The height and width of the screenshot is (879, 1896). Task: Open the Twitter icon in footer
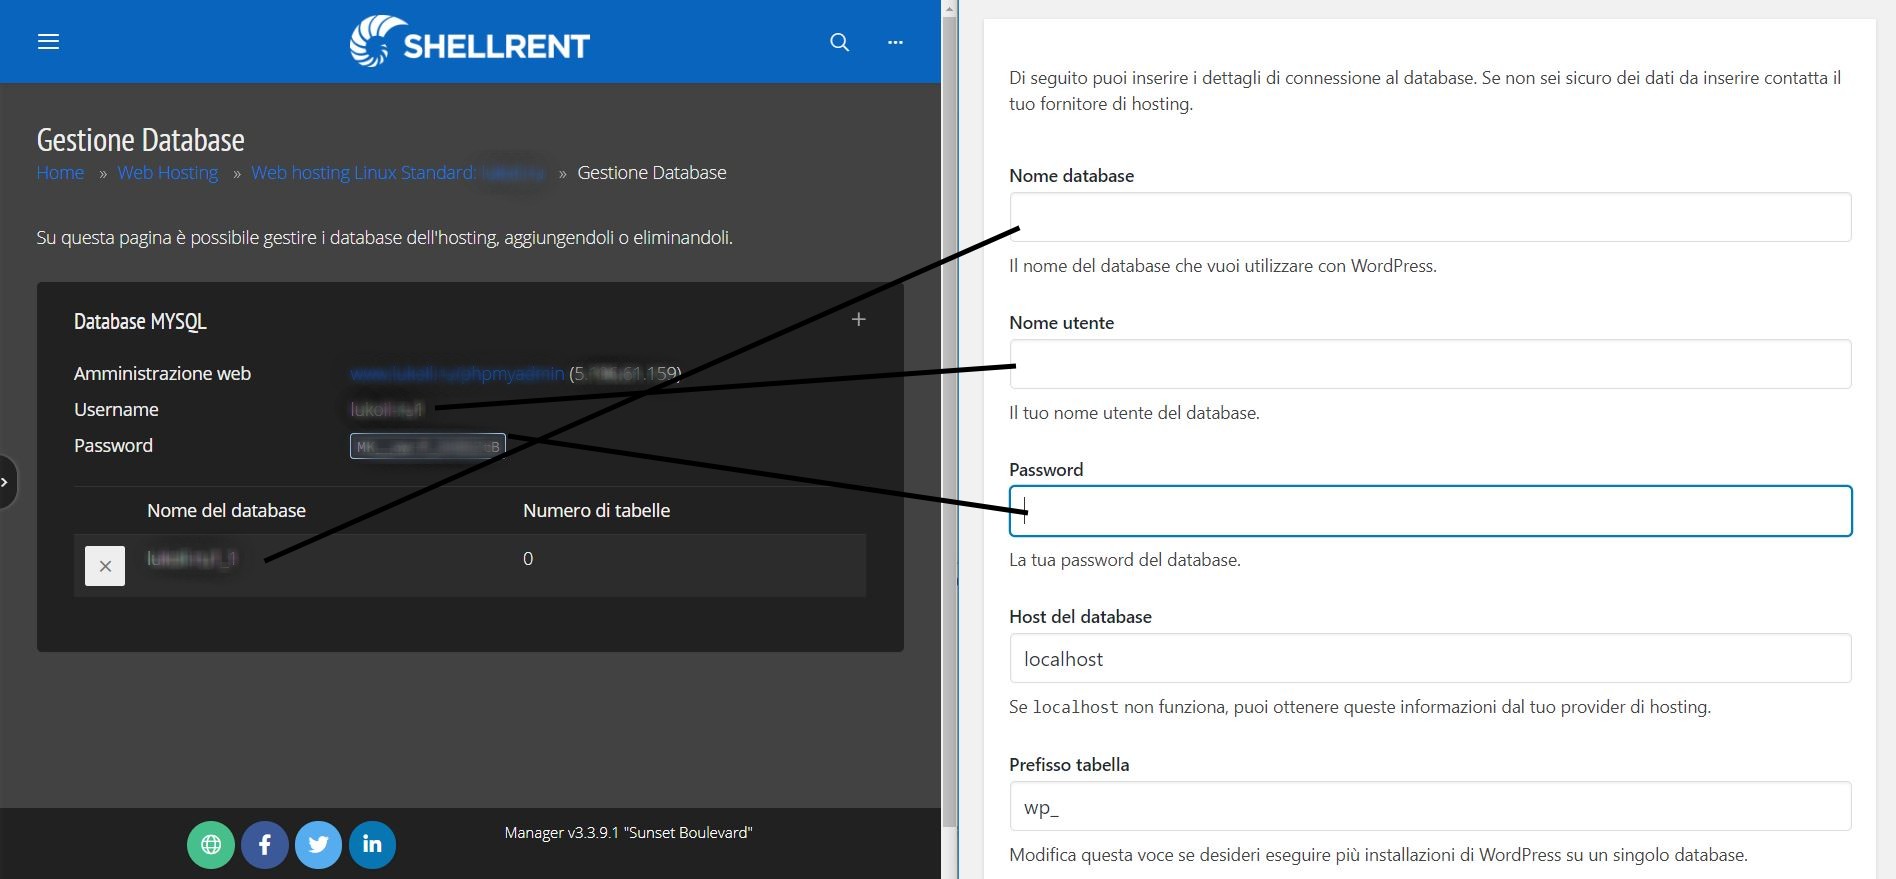318,844
